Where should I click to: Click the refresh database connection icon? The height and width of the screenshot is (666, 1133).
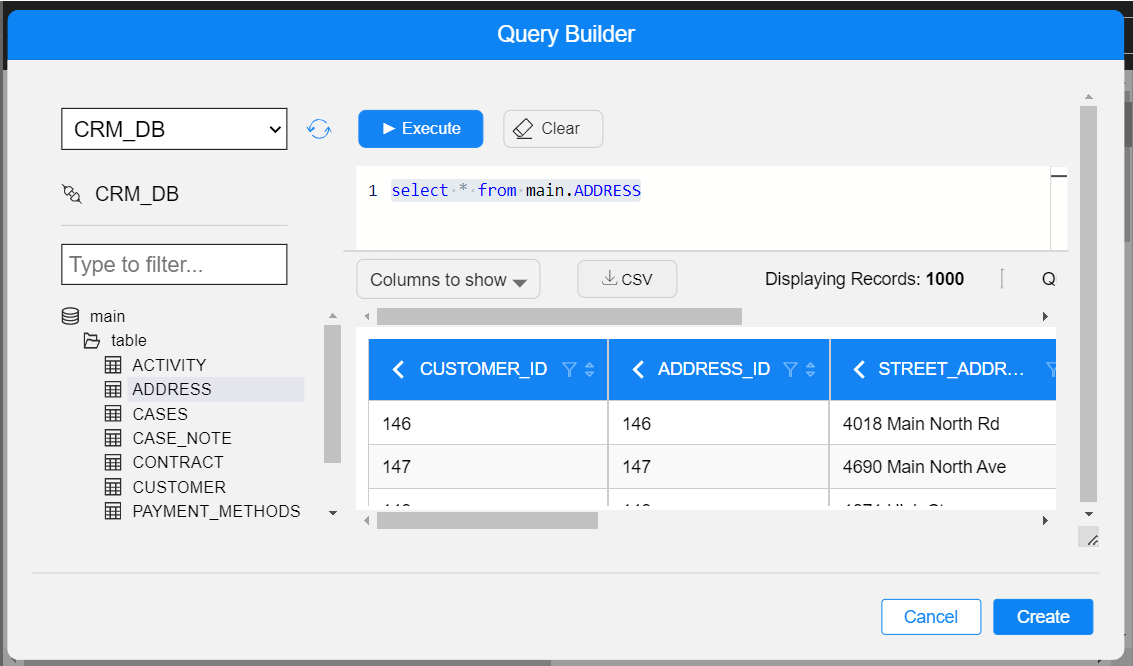pos(319,129)
